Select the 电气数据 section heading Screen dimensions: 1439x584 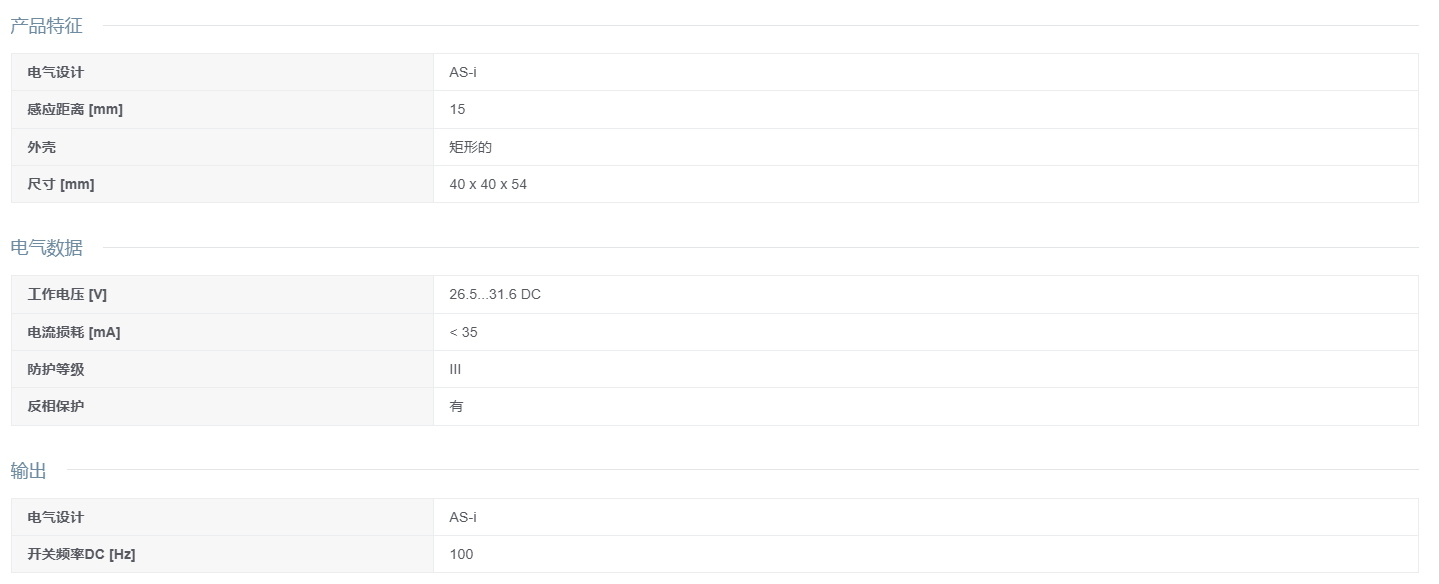pos(46,248)
